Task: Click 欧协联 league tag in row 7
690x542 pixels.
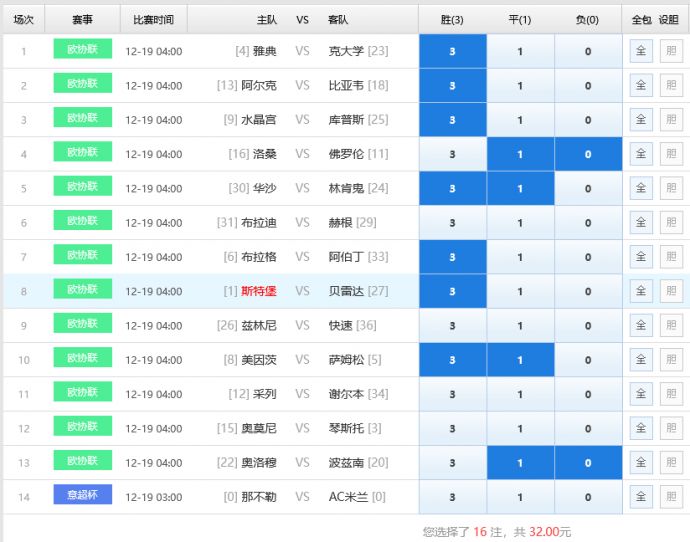Action: pyautogui.click(x=83, y=255)
